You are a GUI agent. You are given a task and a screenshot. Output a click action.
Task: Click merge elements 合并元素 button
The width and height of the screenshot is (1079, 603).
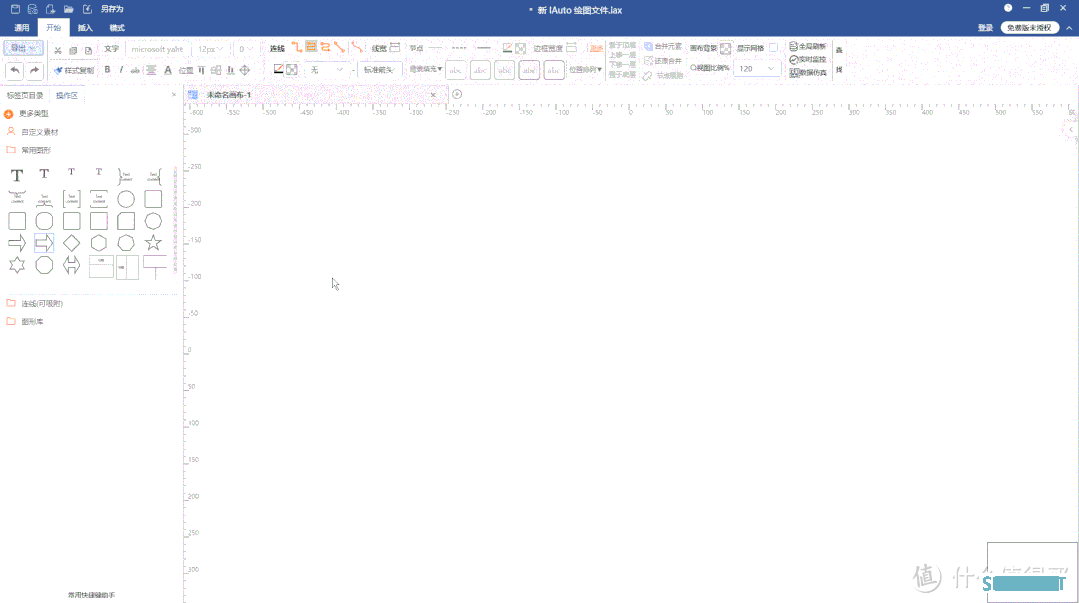click(663, 46)
